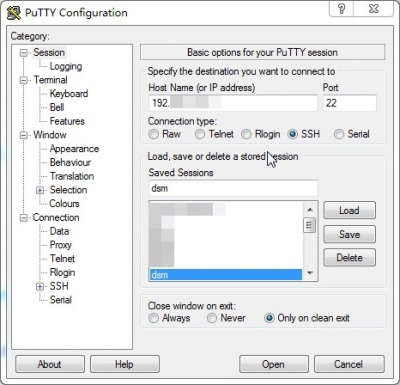Click the Open button to connect

click(x=274, y=364)
